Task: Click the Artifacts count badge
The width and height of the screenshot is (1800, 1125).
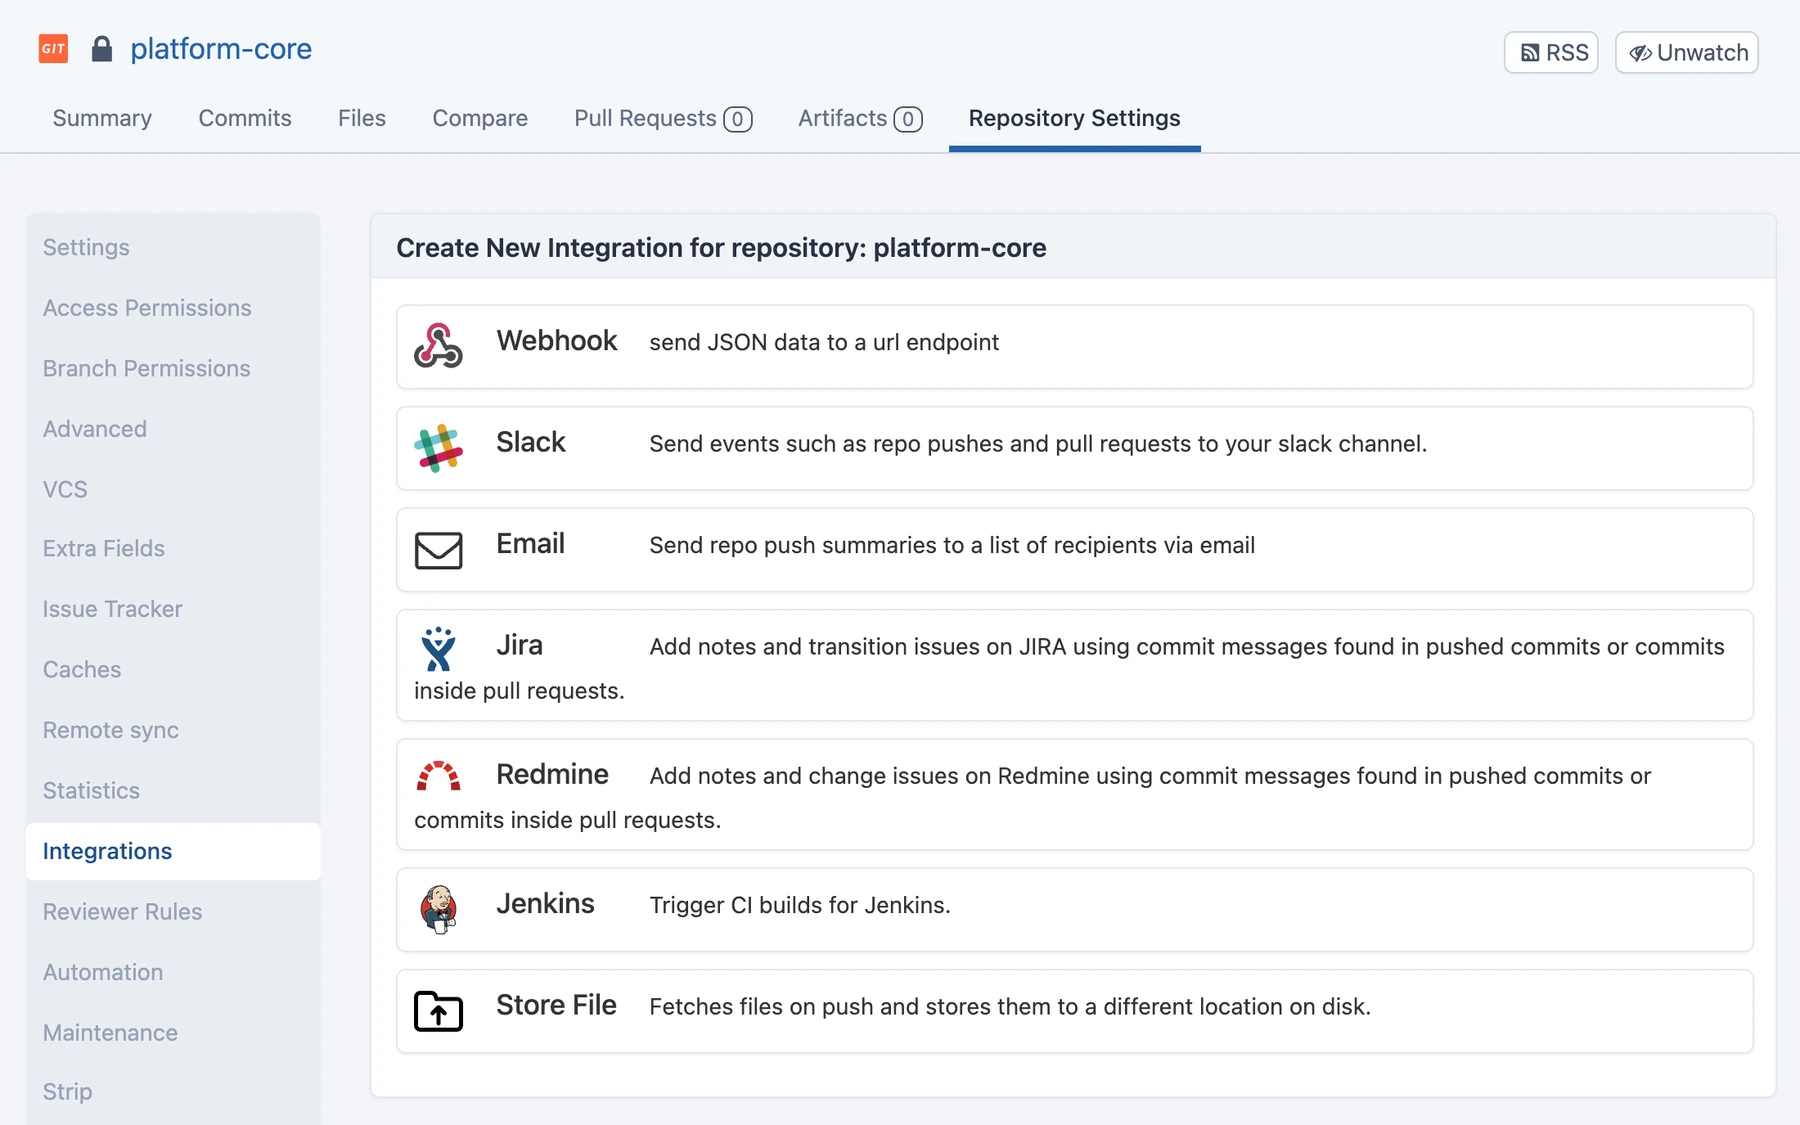Action: [908, 119]
